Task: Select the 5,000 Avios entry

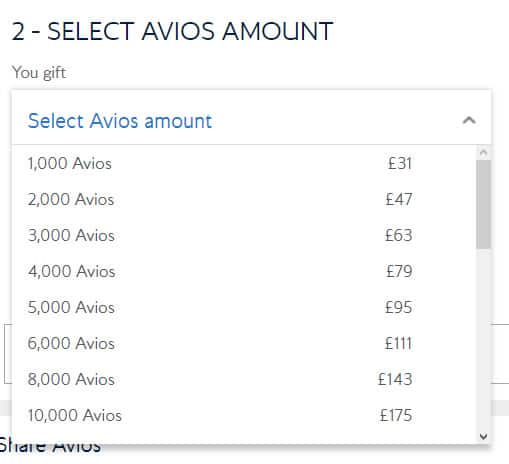Action: 244,307
